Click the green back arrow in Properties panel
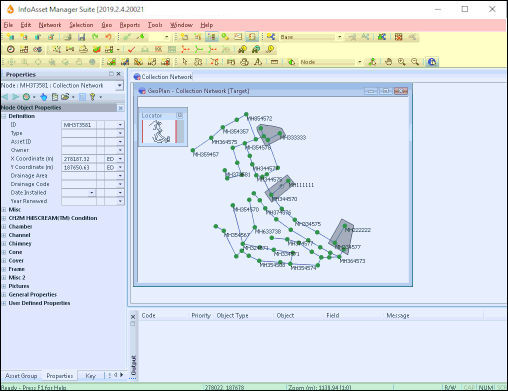 pos(5,97)
